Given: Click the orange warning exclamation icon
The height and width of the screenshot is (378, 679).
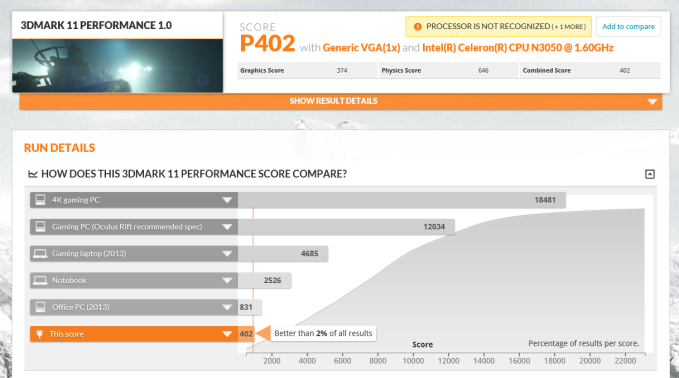Looking at the screenshot, I should (x=417, y=27).
